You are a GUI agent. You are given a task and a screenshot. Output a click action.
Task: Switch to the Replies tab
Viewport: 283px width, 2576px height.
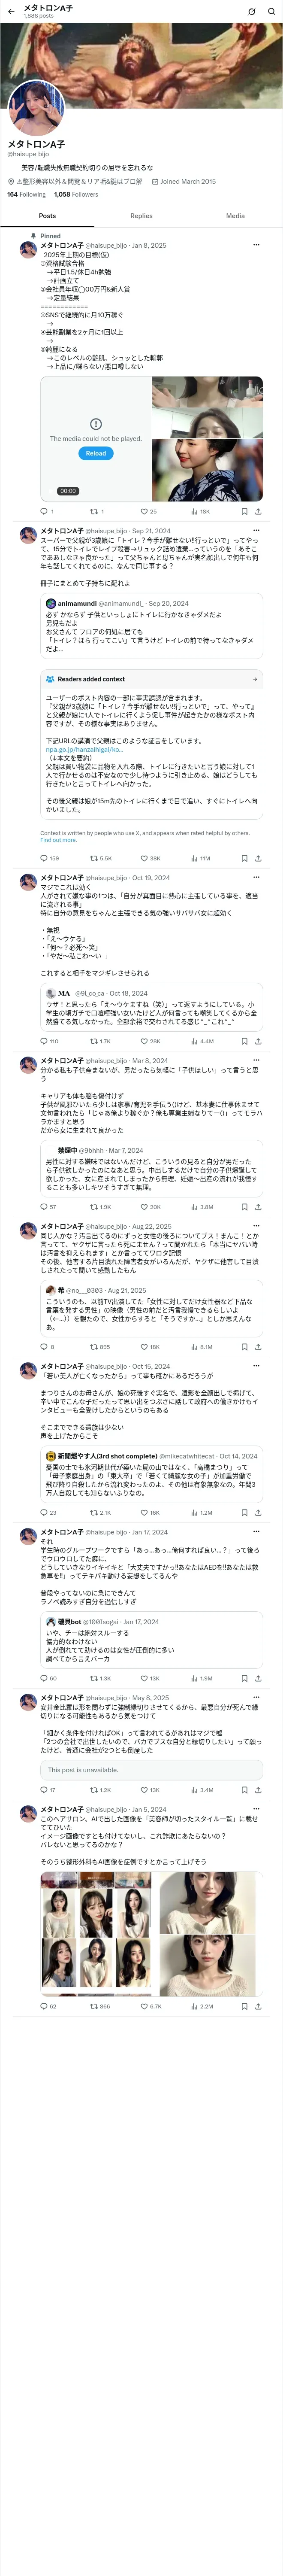click(x=141, y=215)
